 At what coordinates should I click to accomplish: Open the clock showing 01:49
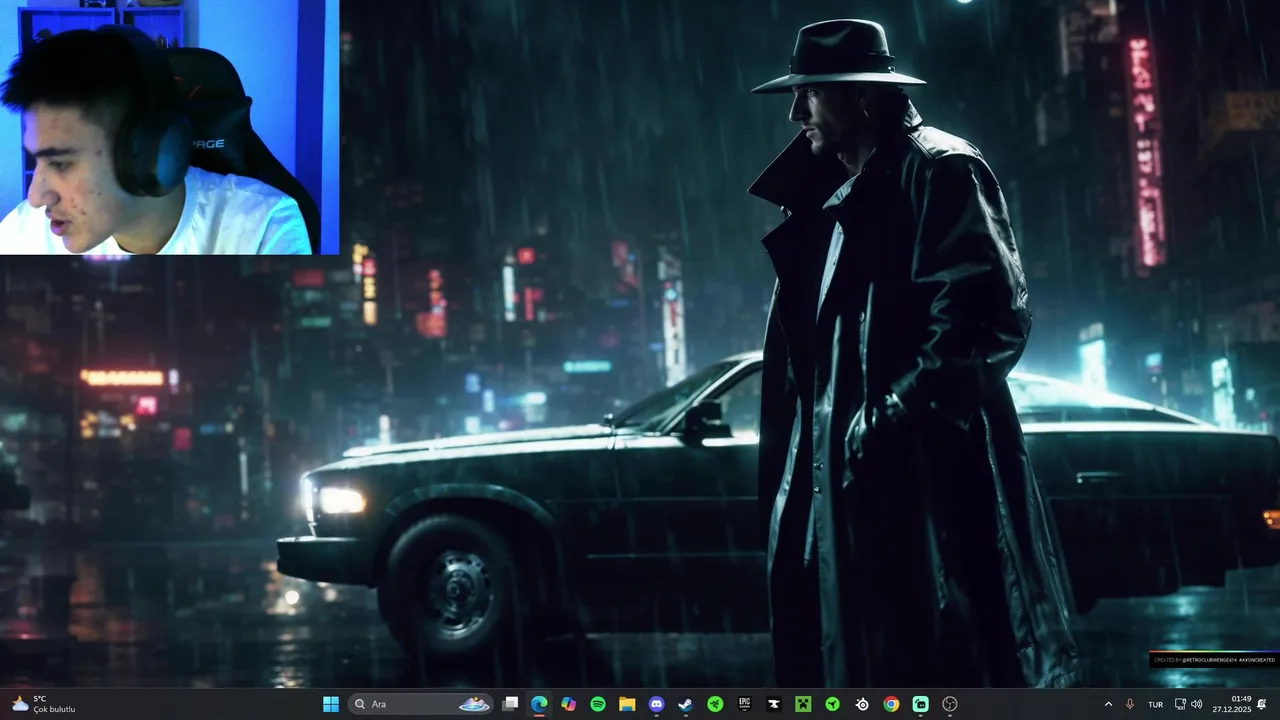[1231, 704]
